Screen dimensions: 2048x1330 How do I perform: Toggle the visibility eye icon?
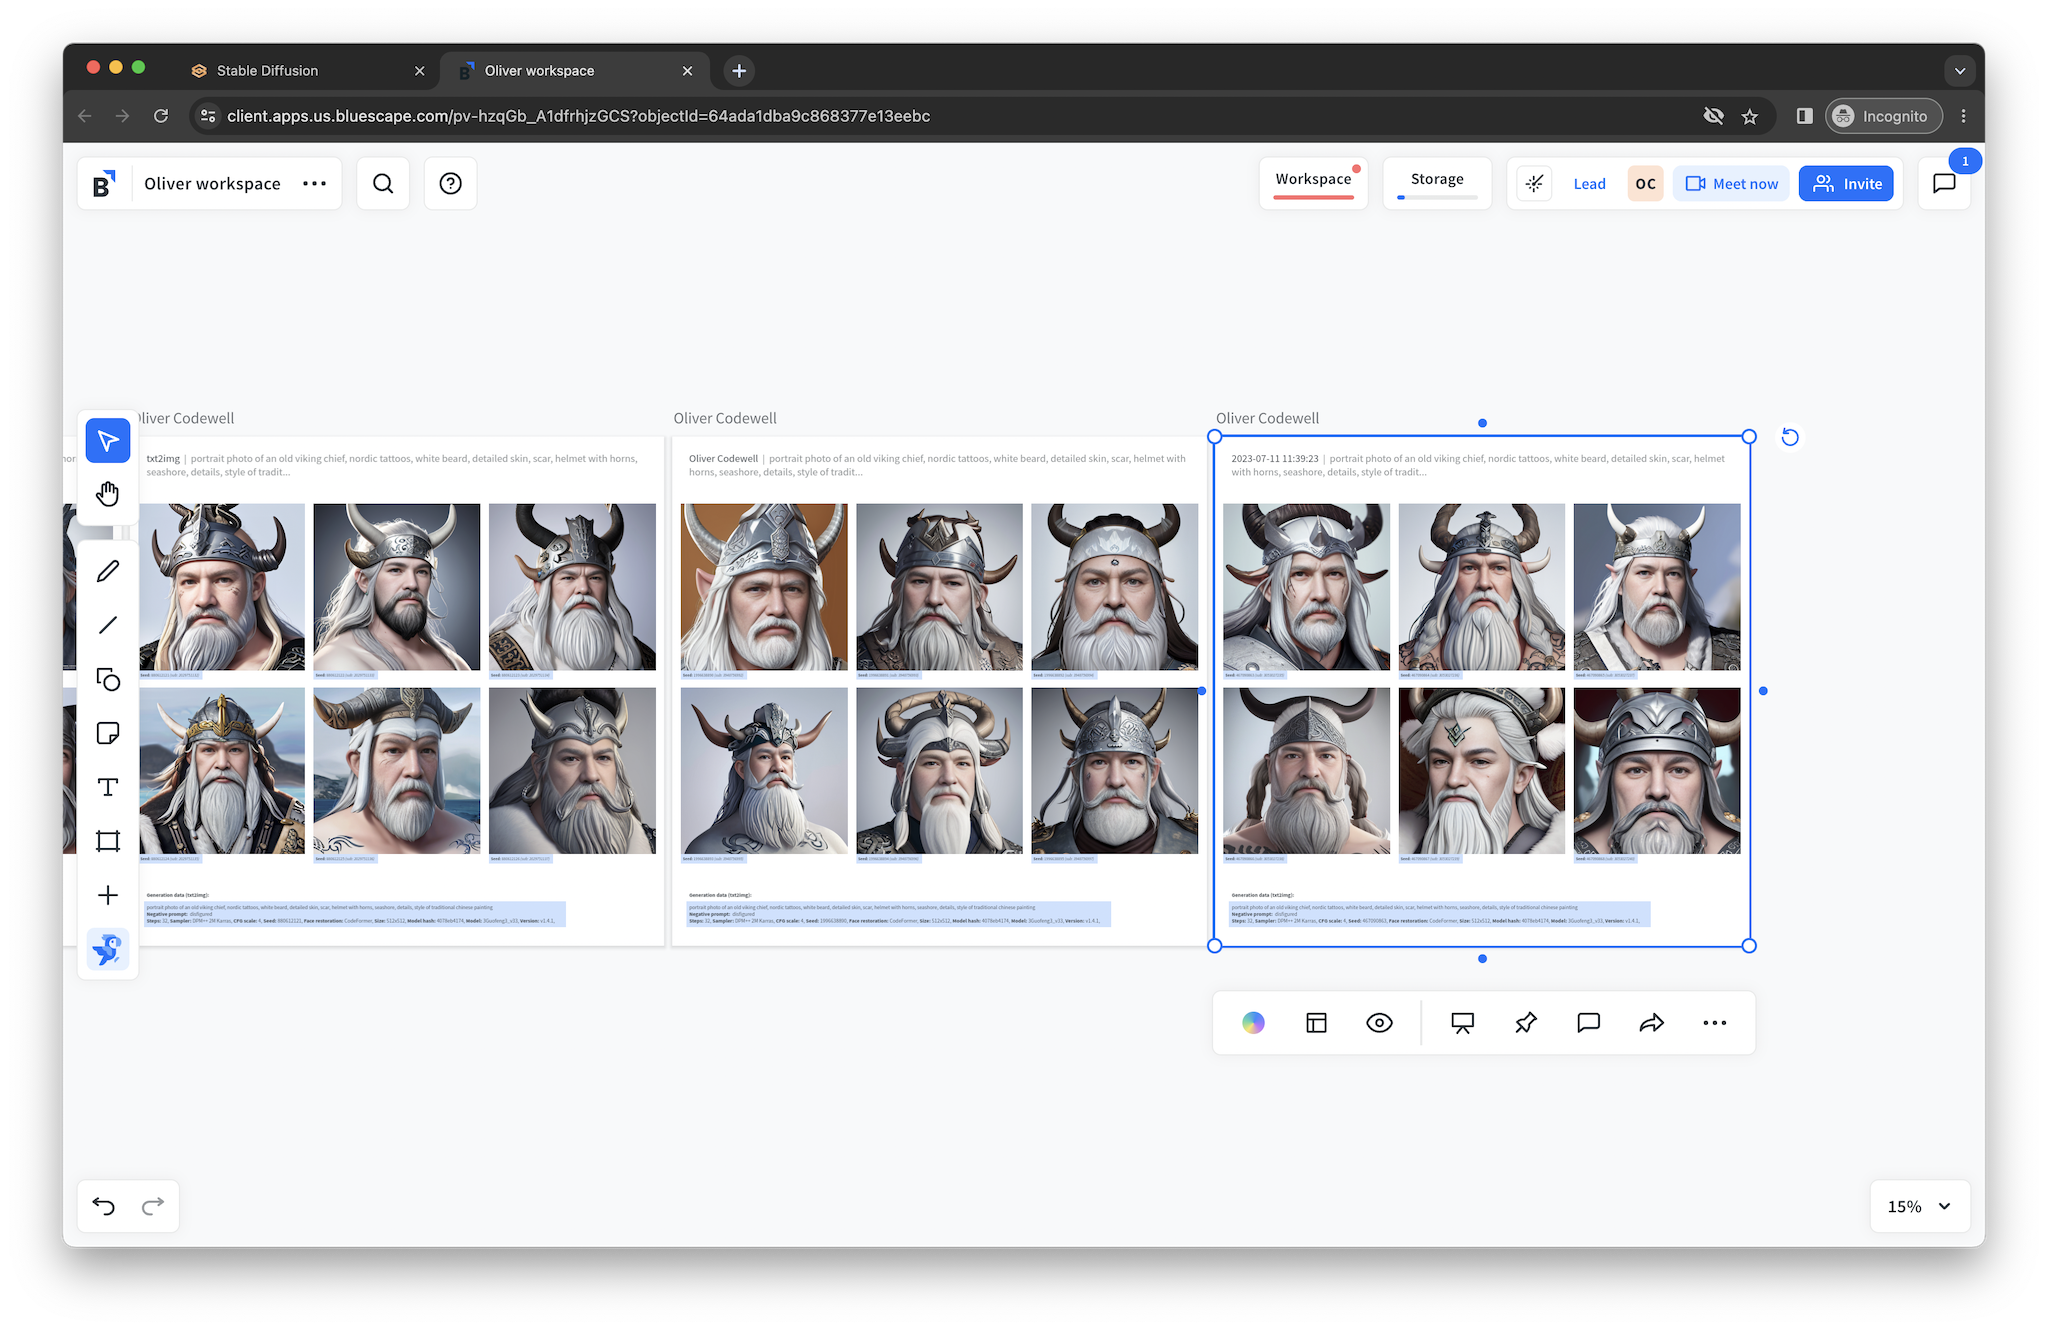(1379, 1023)
